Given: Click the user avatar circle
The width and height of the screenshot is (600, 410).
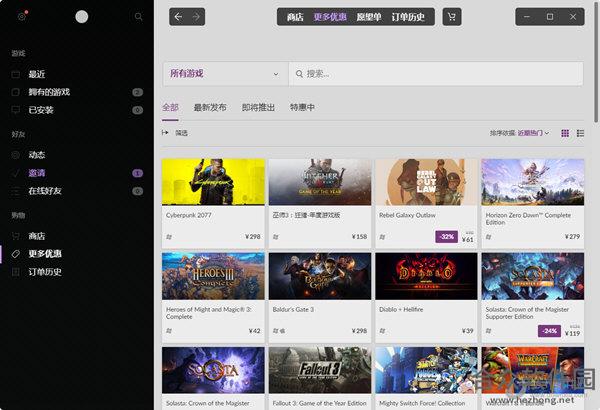Looking at the screenshot, I should coord(82,16).
